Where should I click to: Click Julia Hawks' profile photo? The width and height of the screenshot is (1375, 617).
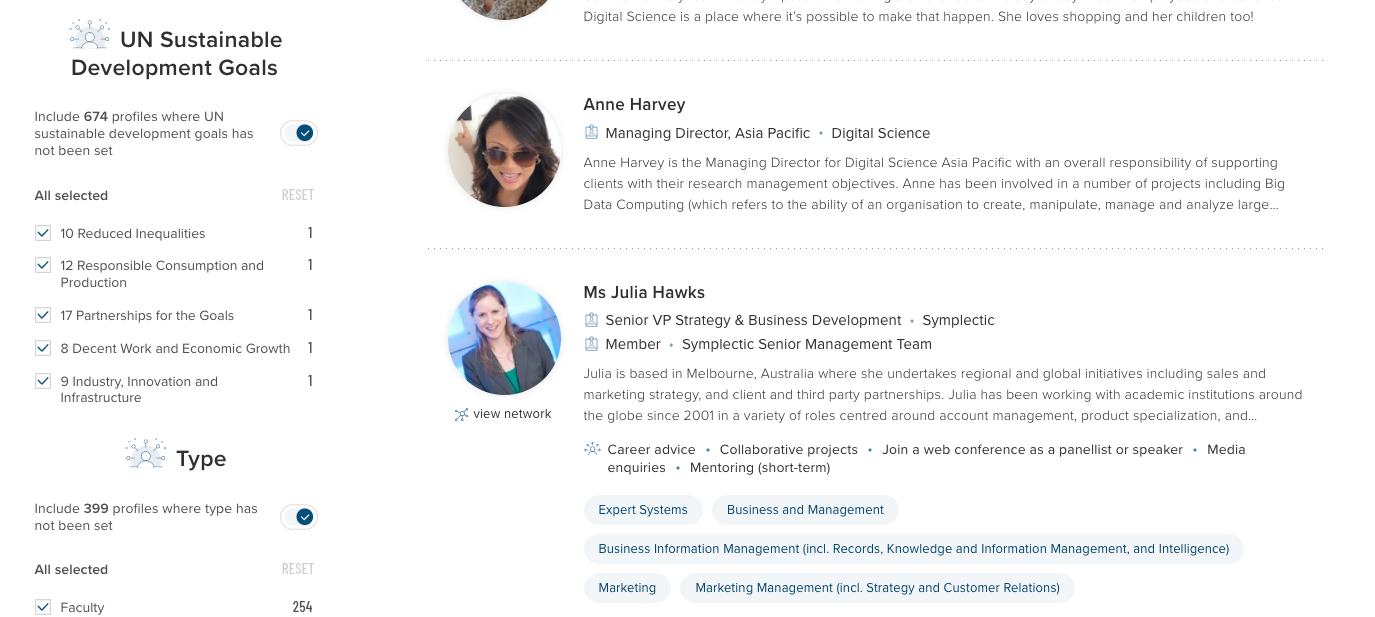coord(504,338)
